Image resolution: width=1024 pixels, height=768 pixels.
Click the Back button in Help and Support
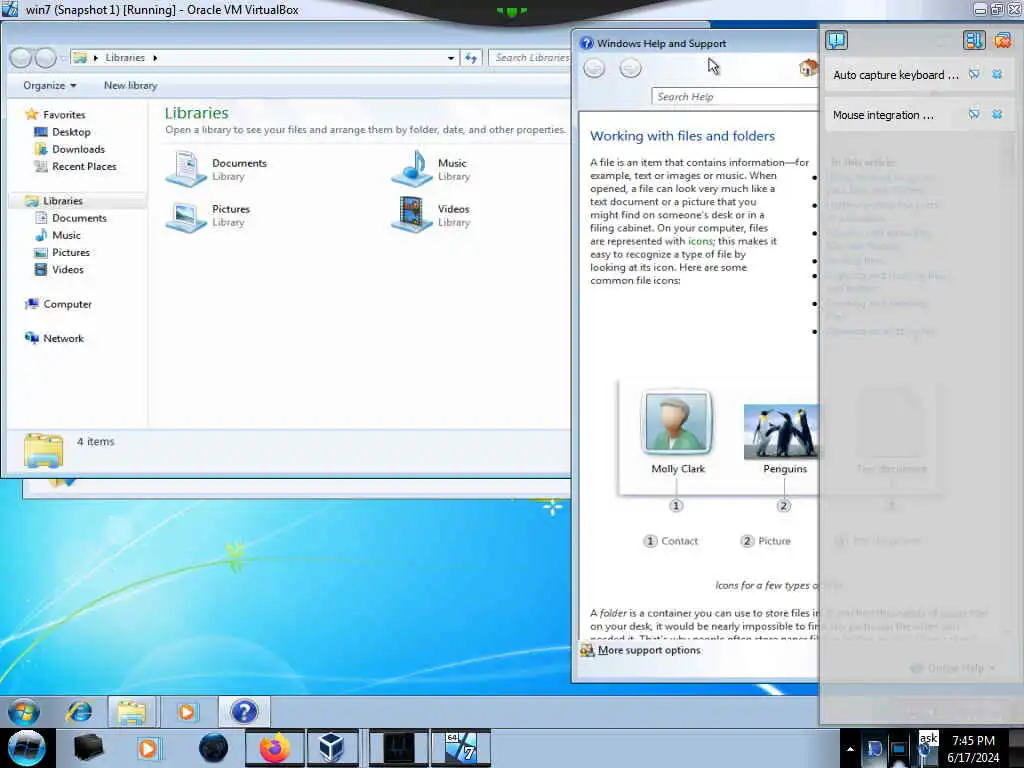594,68
